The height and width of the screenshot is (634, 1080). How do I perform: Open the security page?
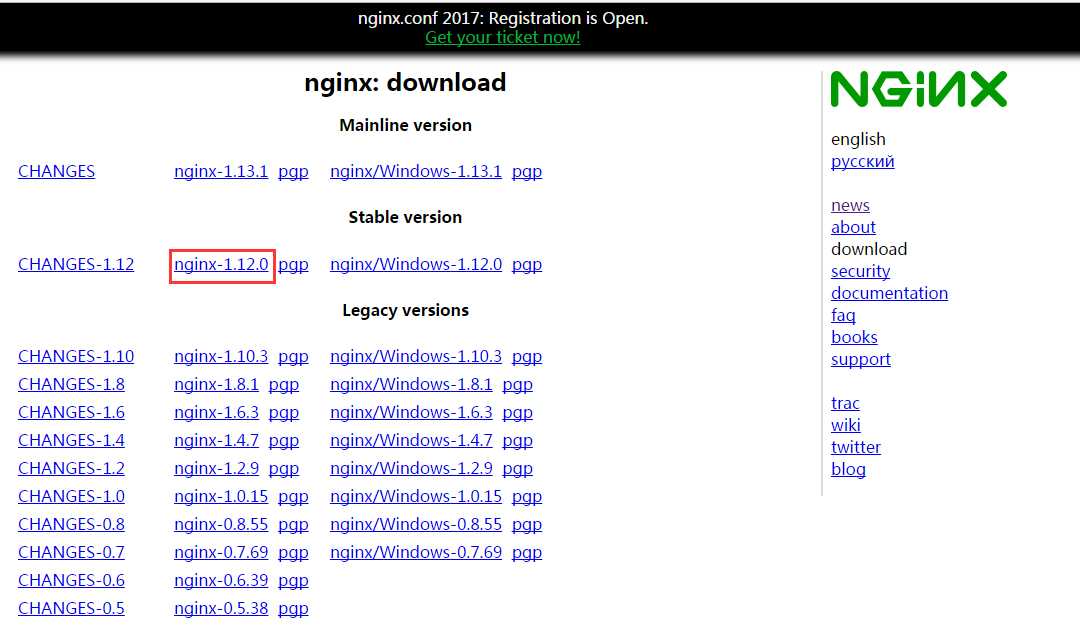click(860, 271)
